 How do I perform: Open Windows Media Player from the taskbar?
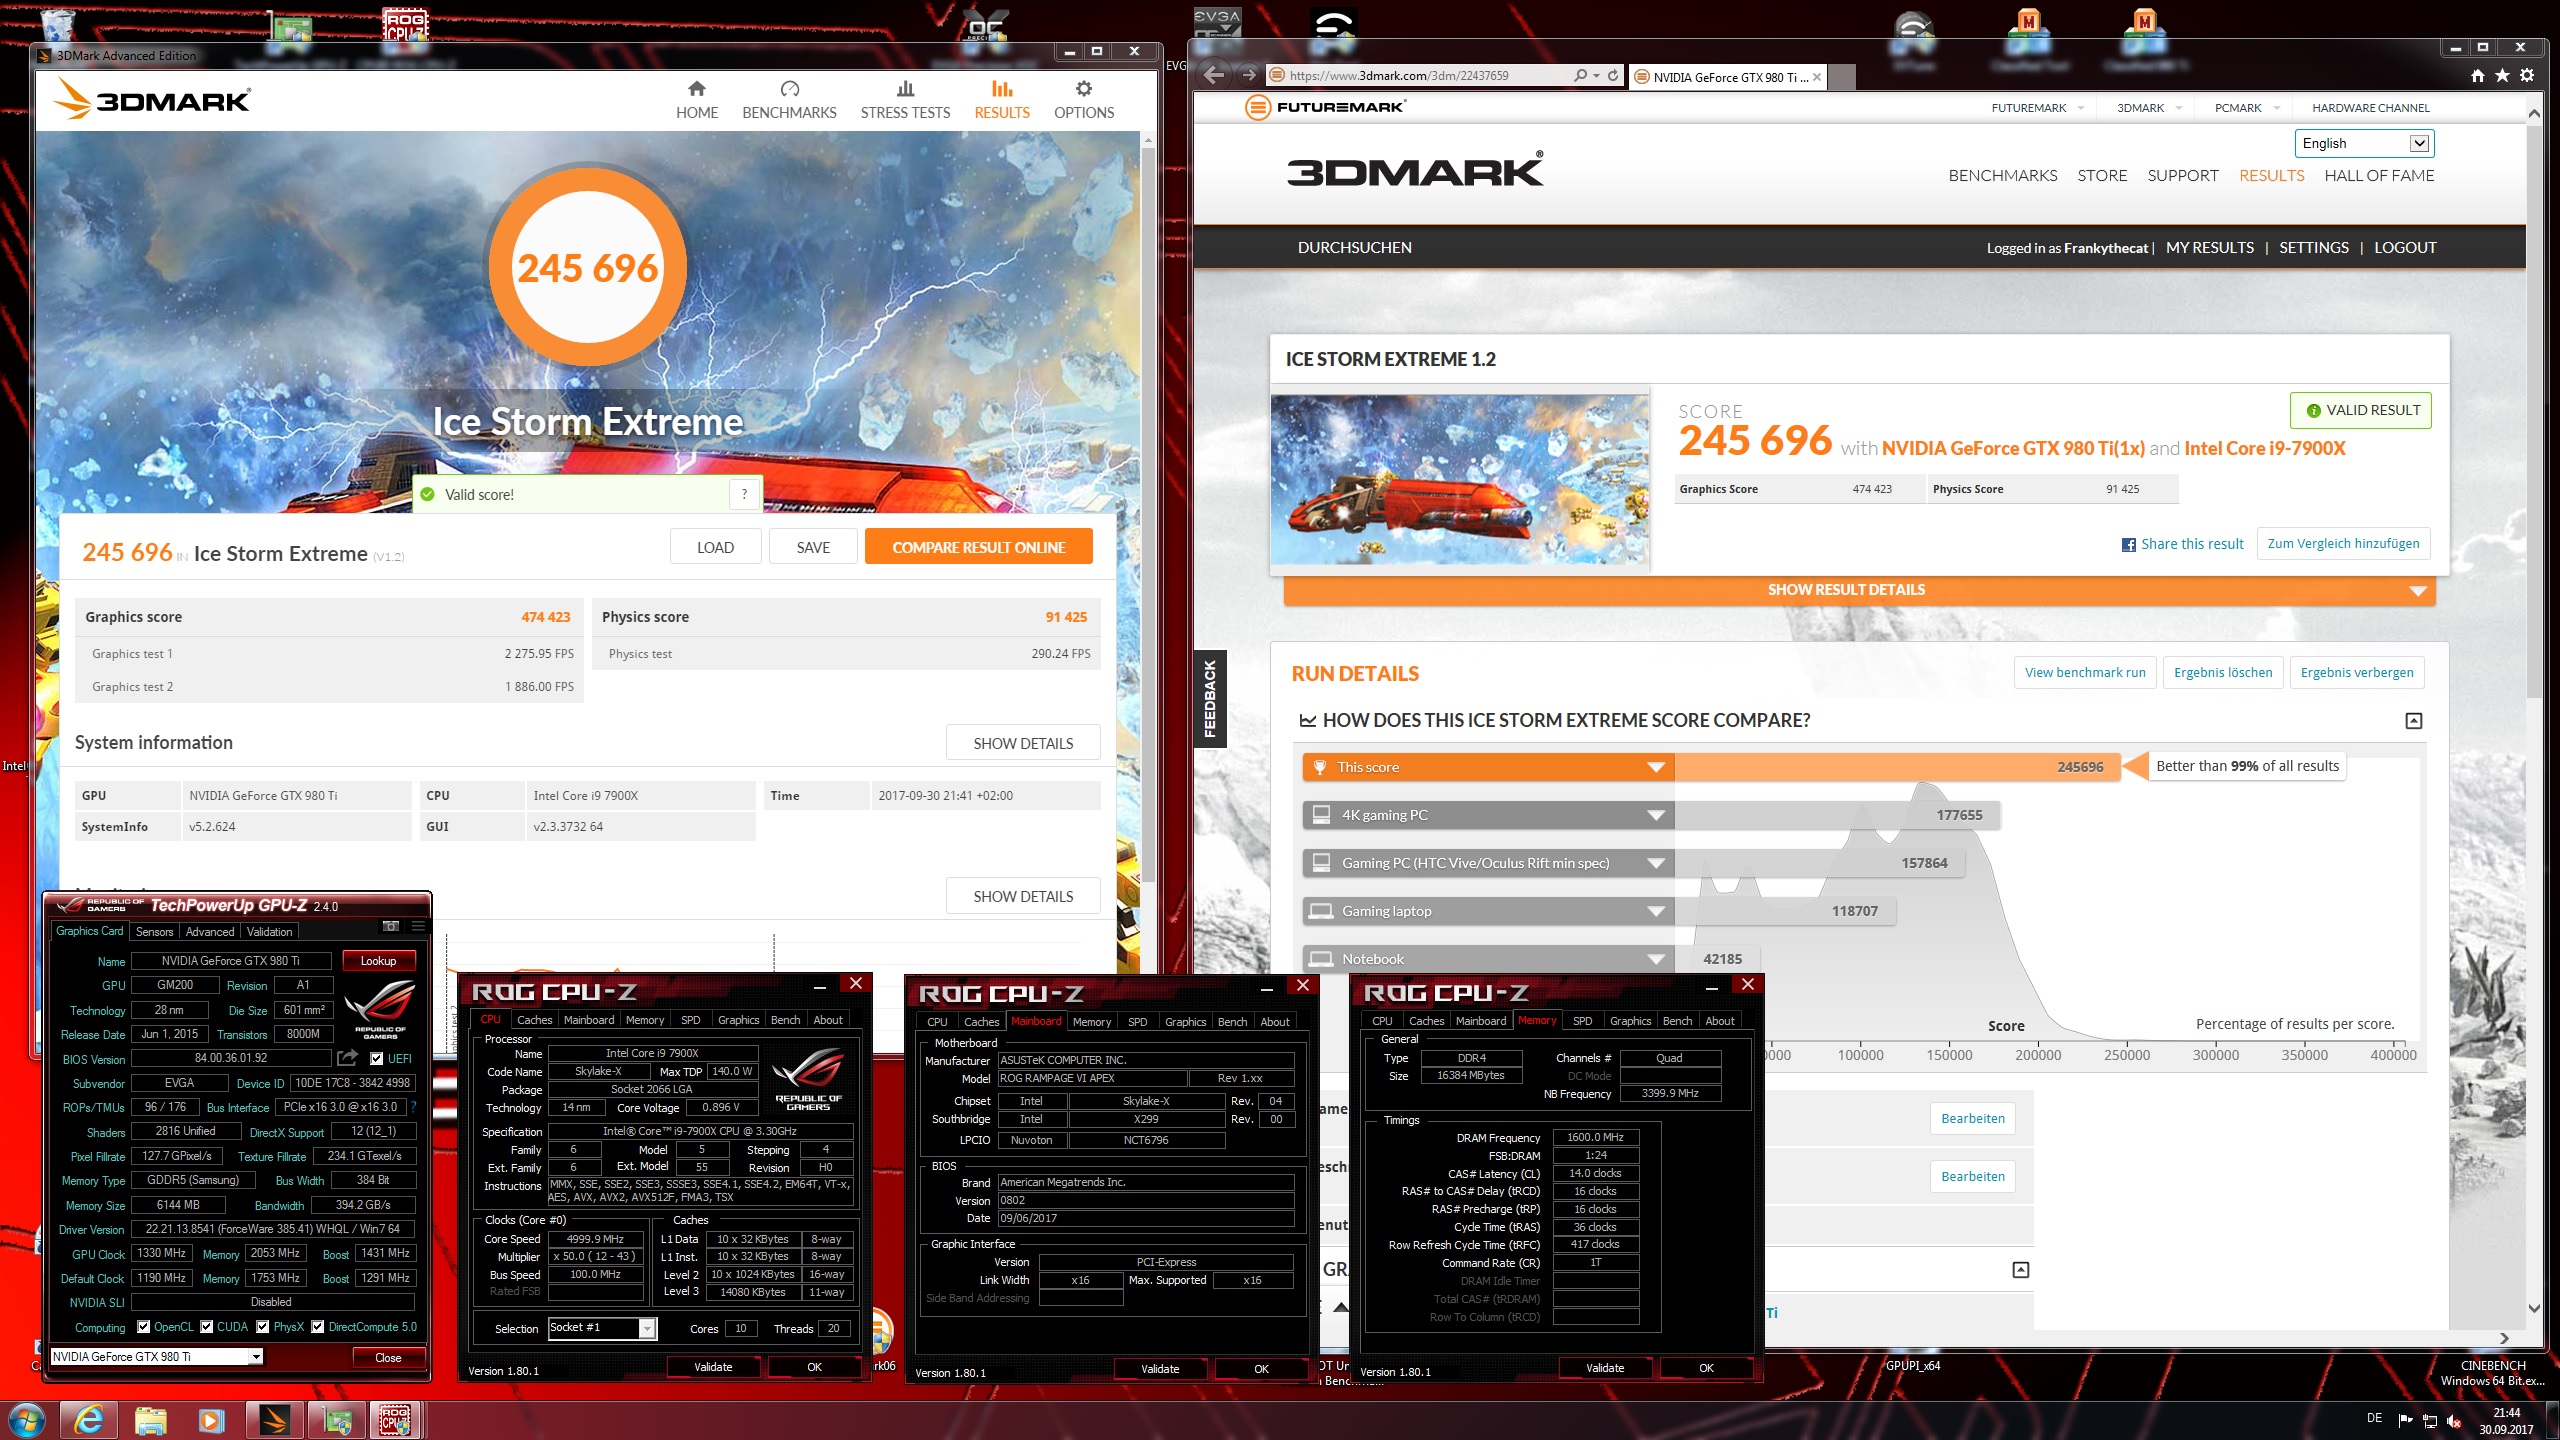pyautogui.click(x=211, y=1420)
